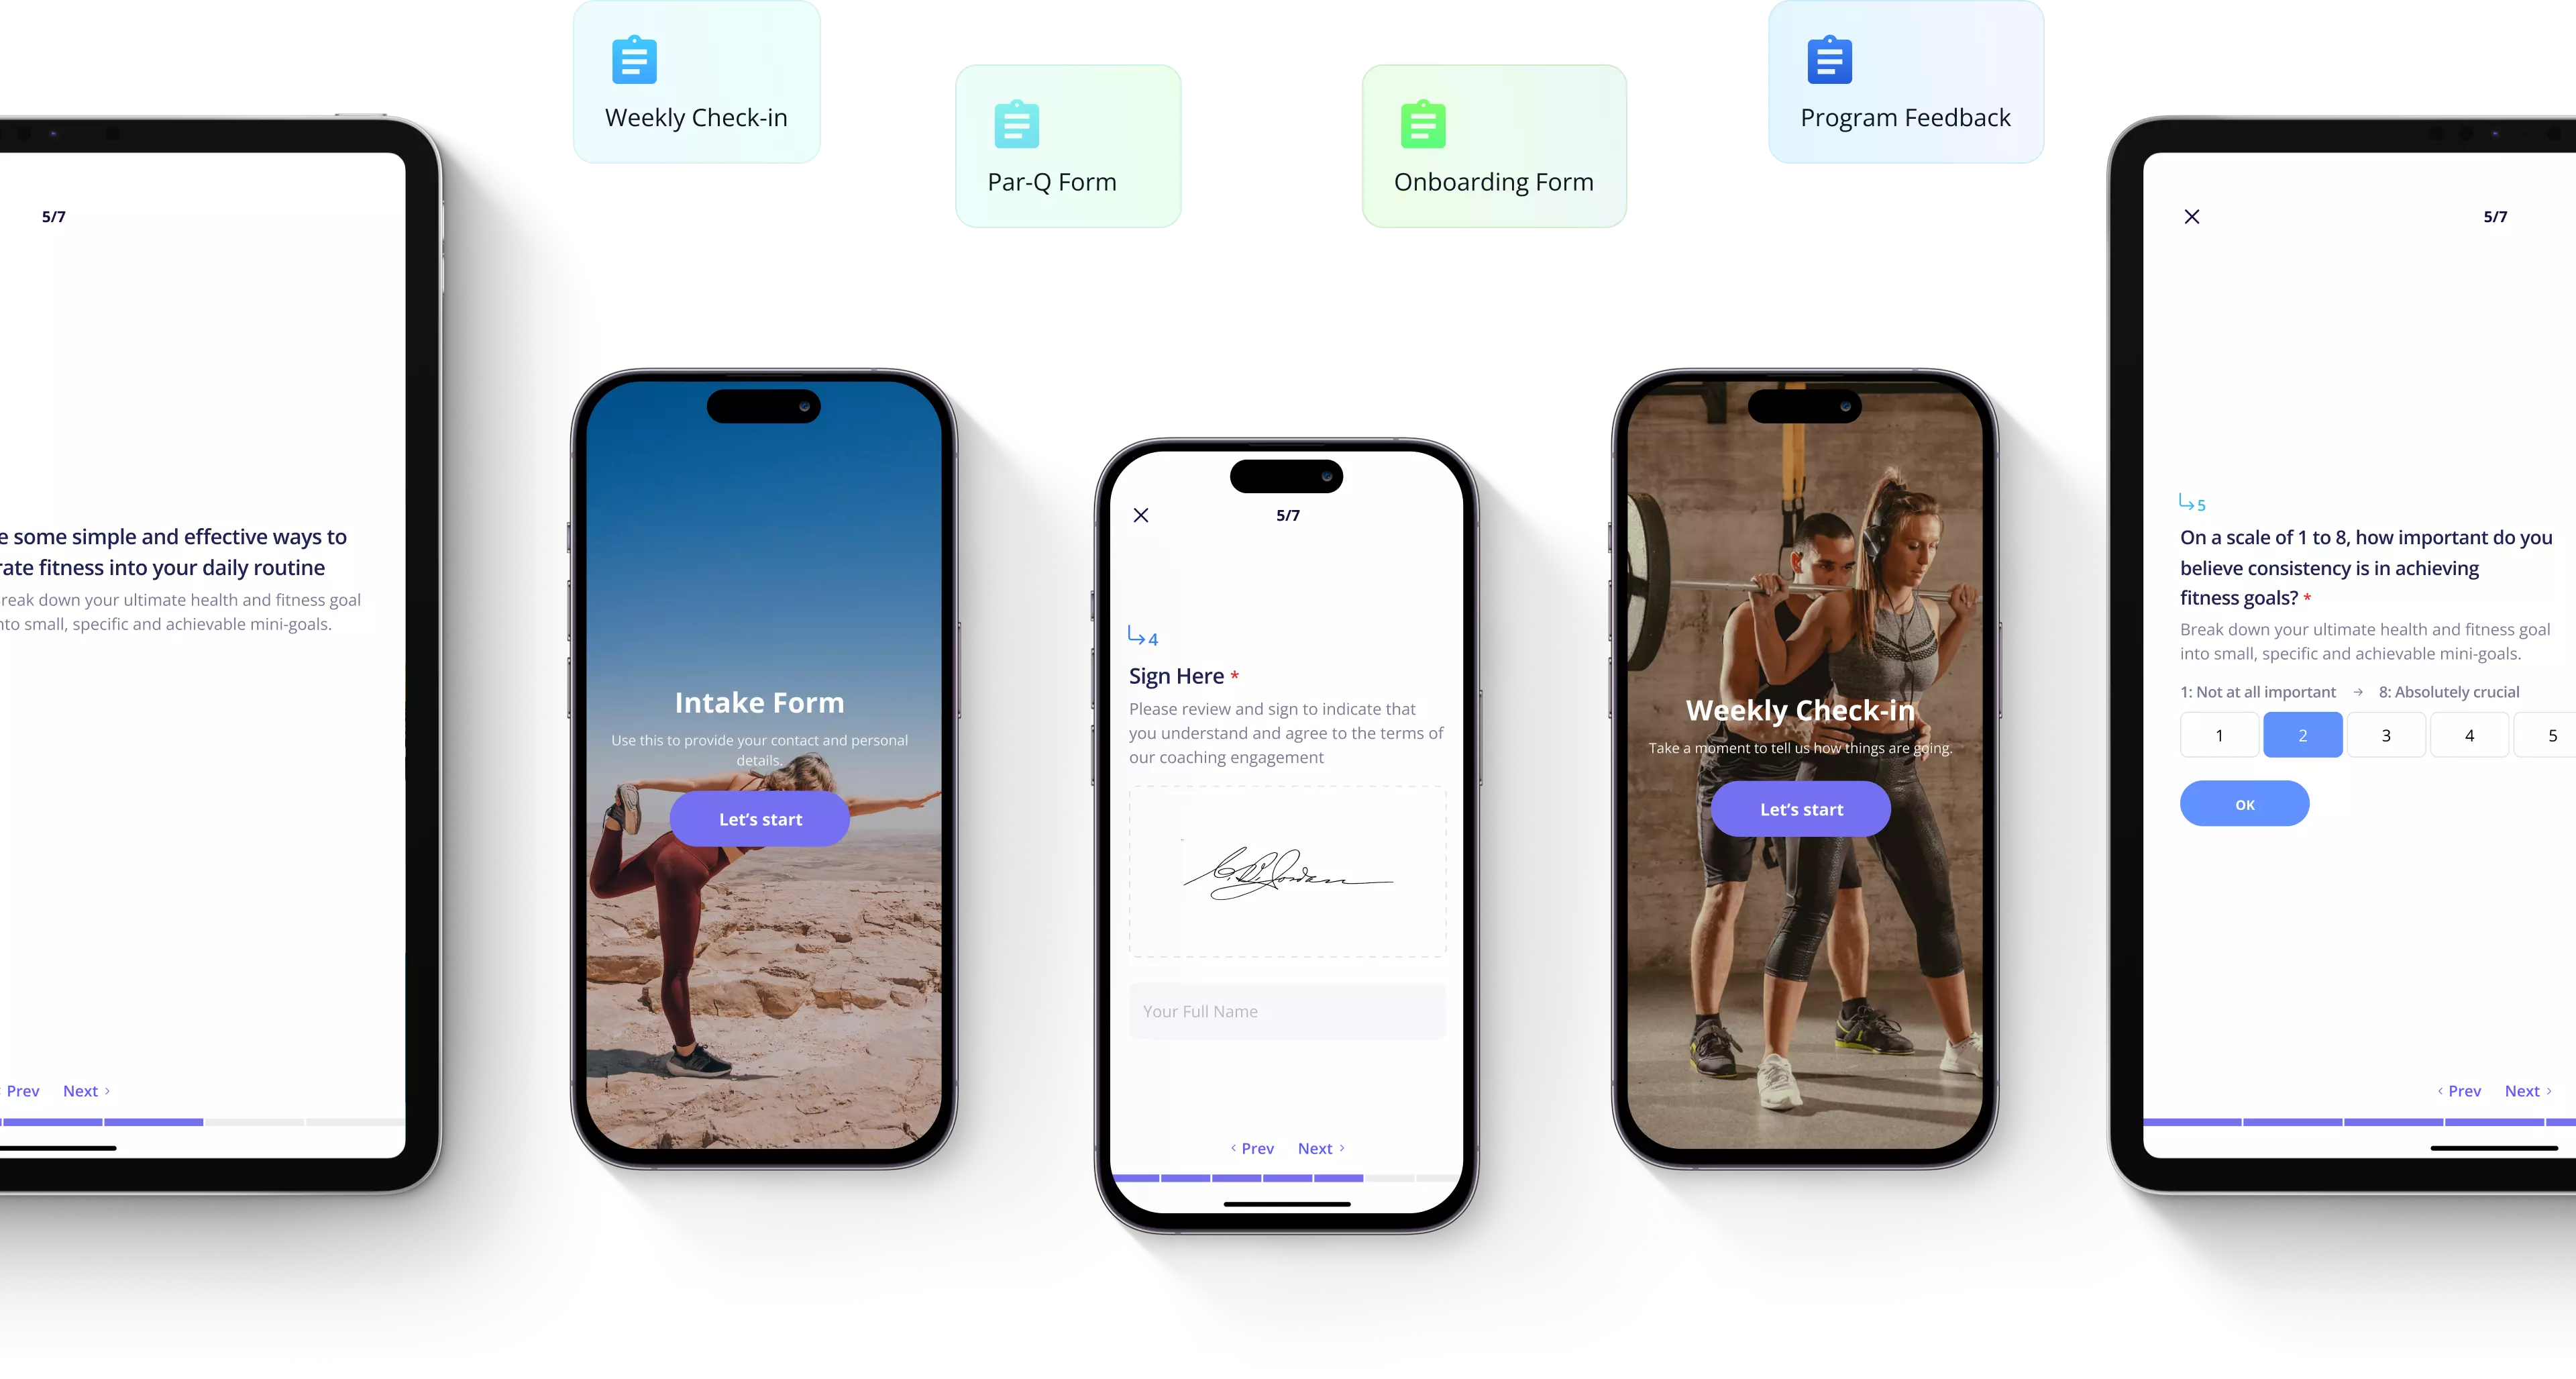Select rating number 4 on scale
This screenshot has height=1379, width=2576.
2469,735
